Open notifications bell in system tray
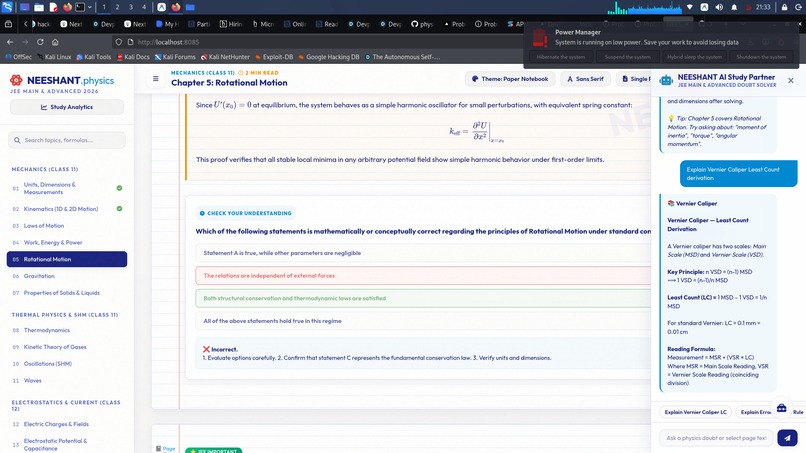This screenshot has width=806, height=453. (734, 7)
